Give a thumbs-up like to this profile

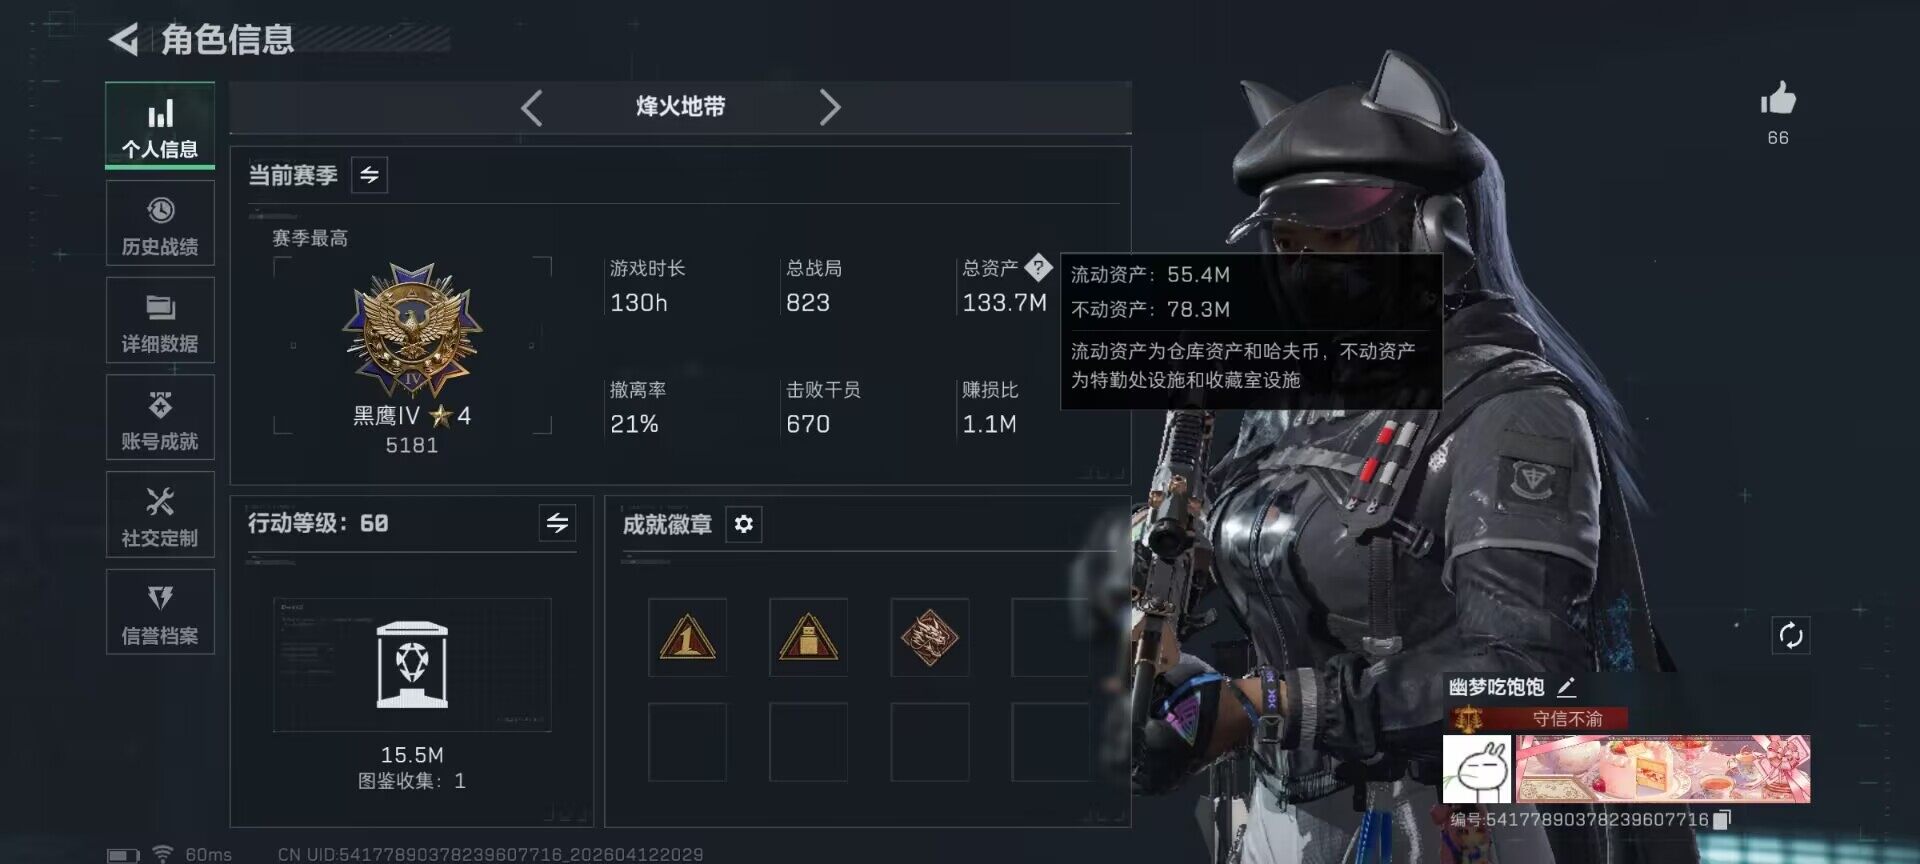point(1778,99)
